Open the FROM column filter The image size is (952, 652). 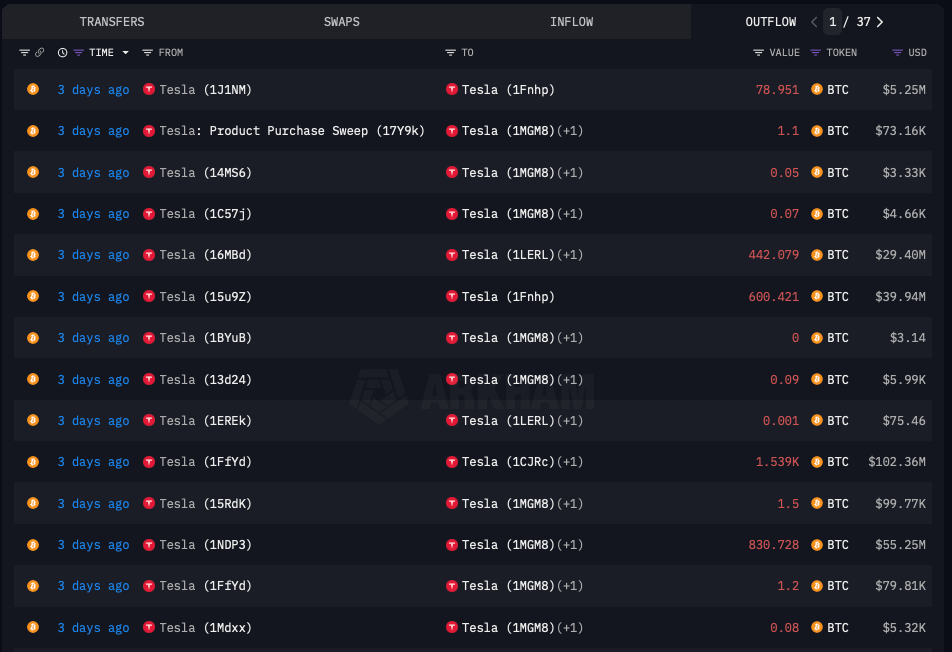click(147, 53)
